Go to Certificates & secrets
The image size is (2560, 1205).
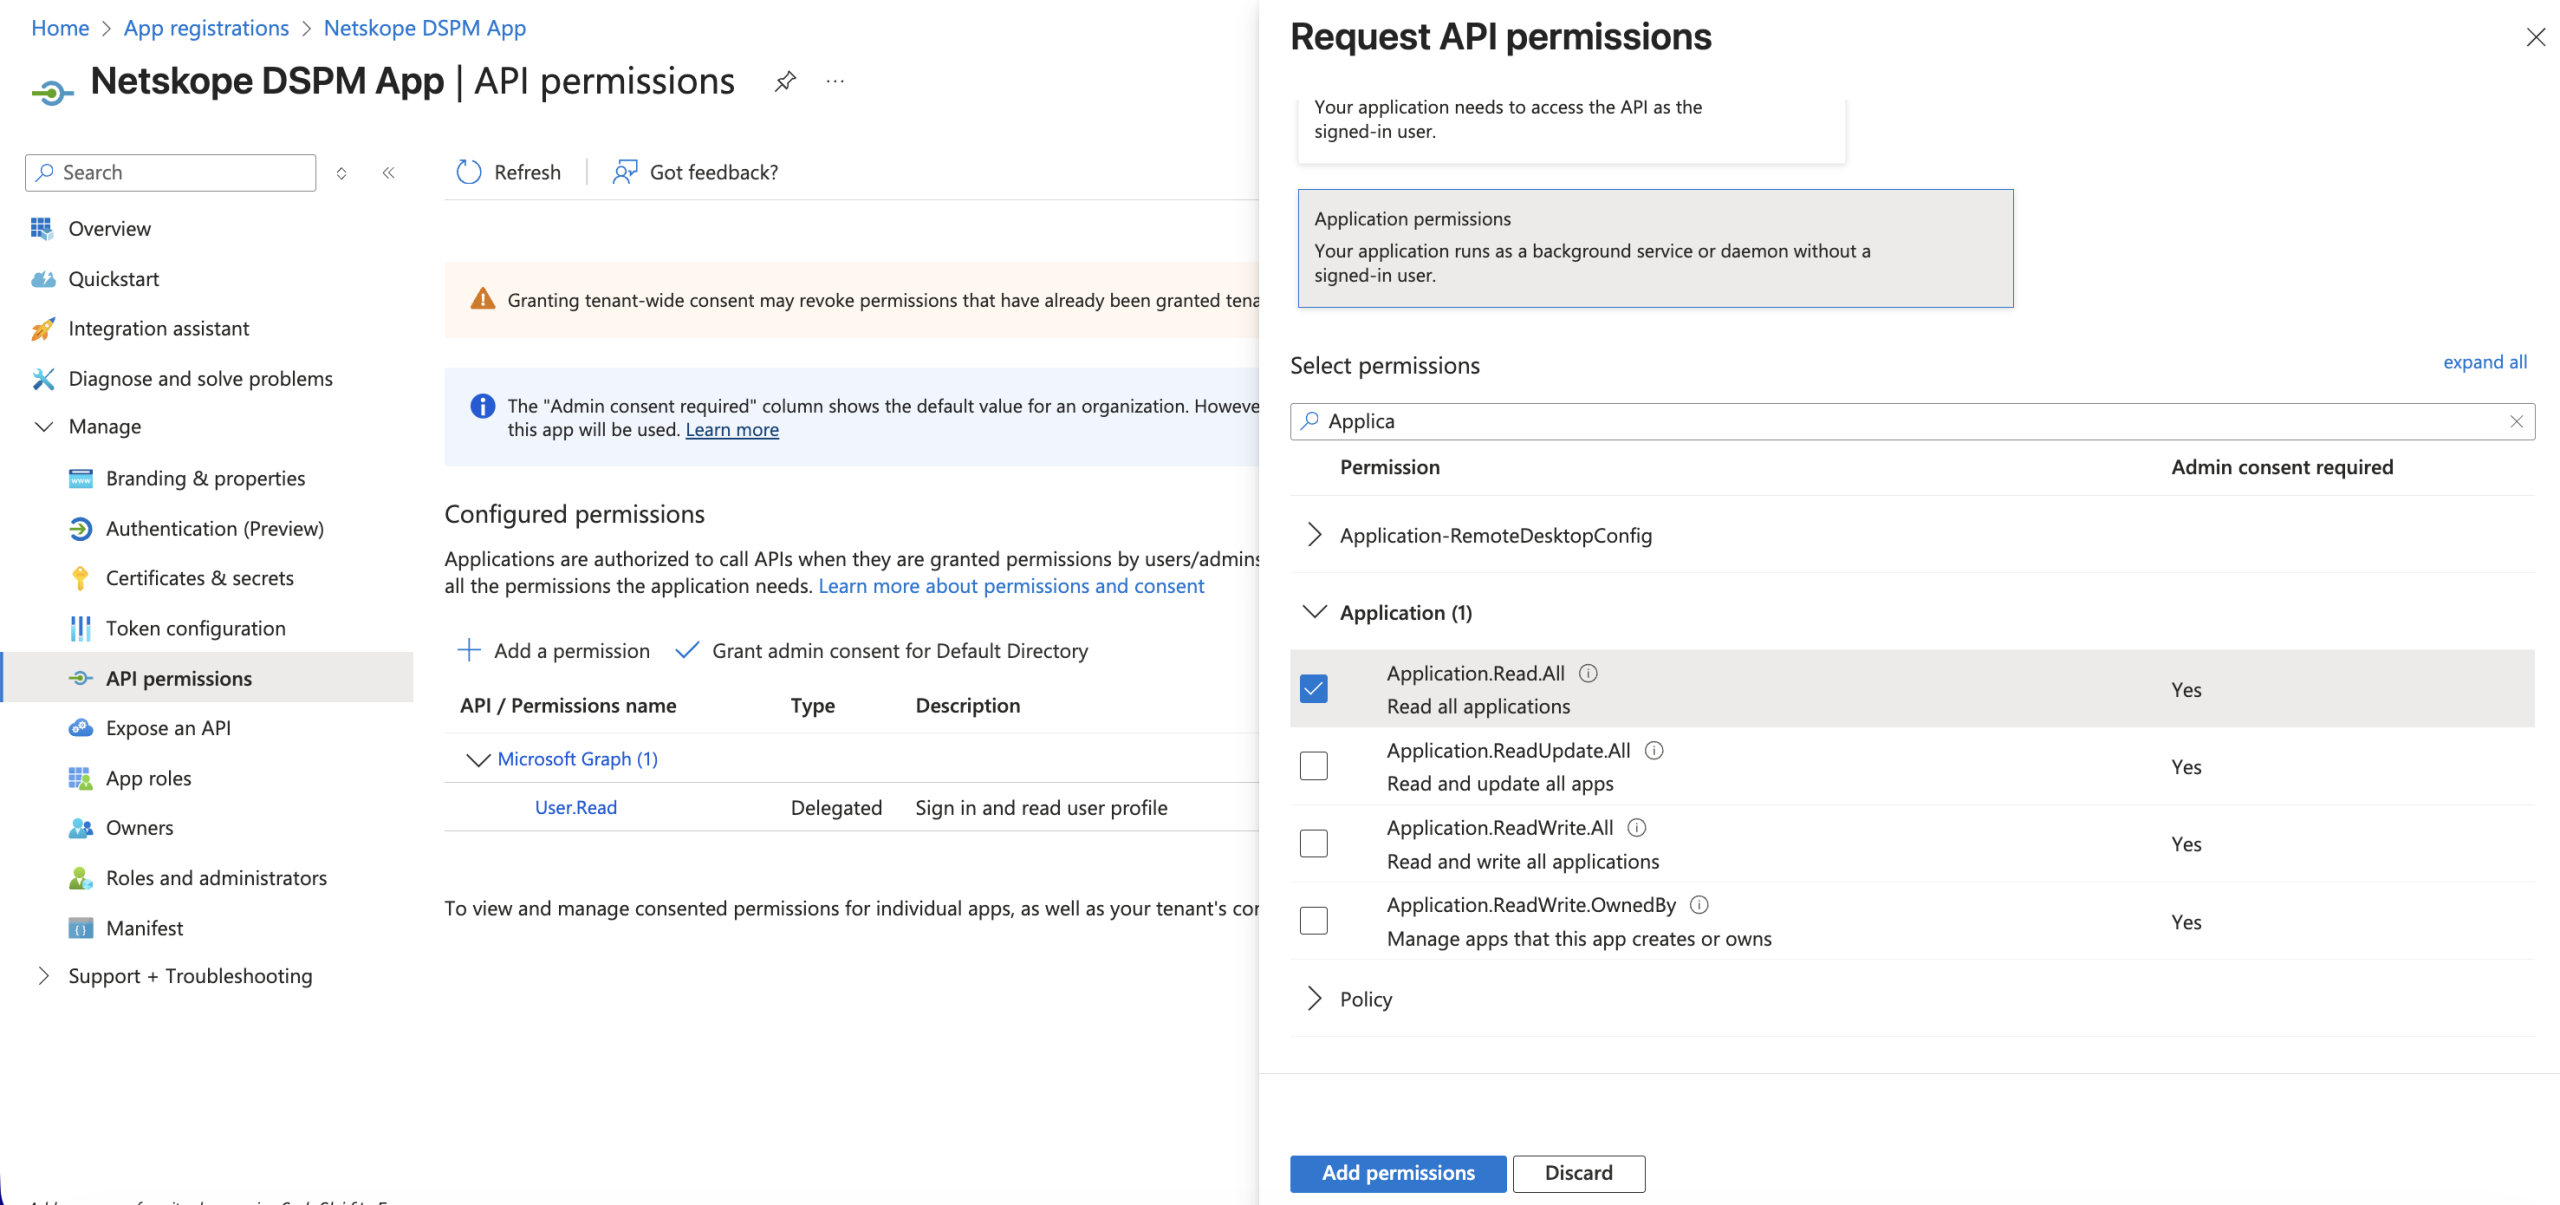tap(199, 578)
